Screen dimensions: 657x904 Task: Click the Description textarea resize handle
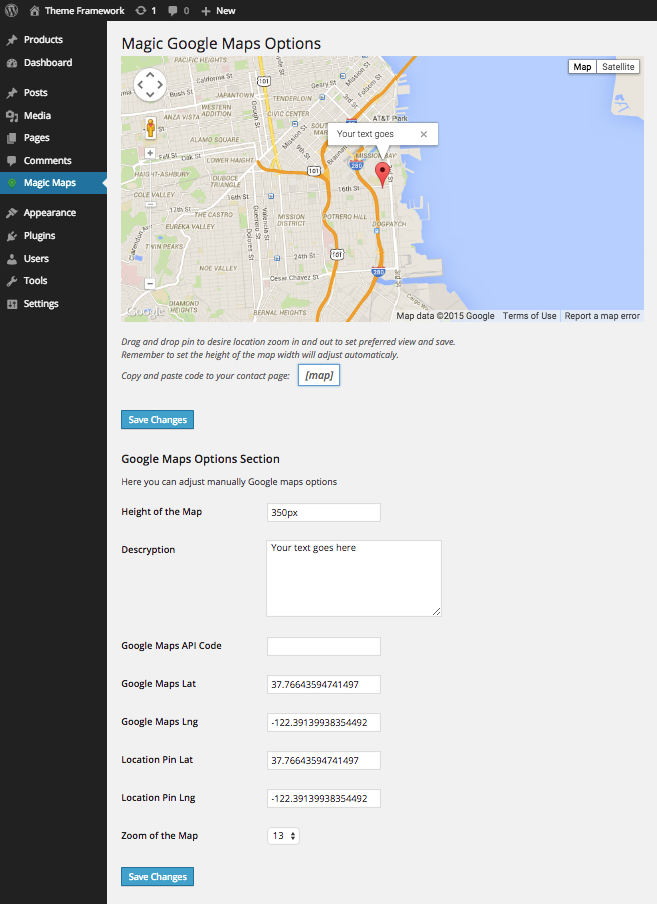(437, 612)
